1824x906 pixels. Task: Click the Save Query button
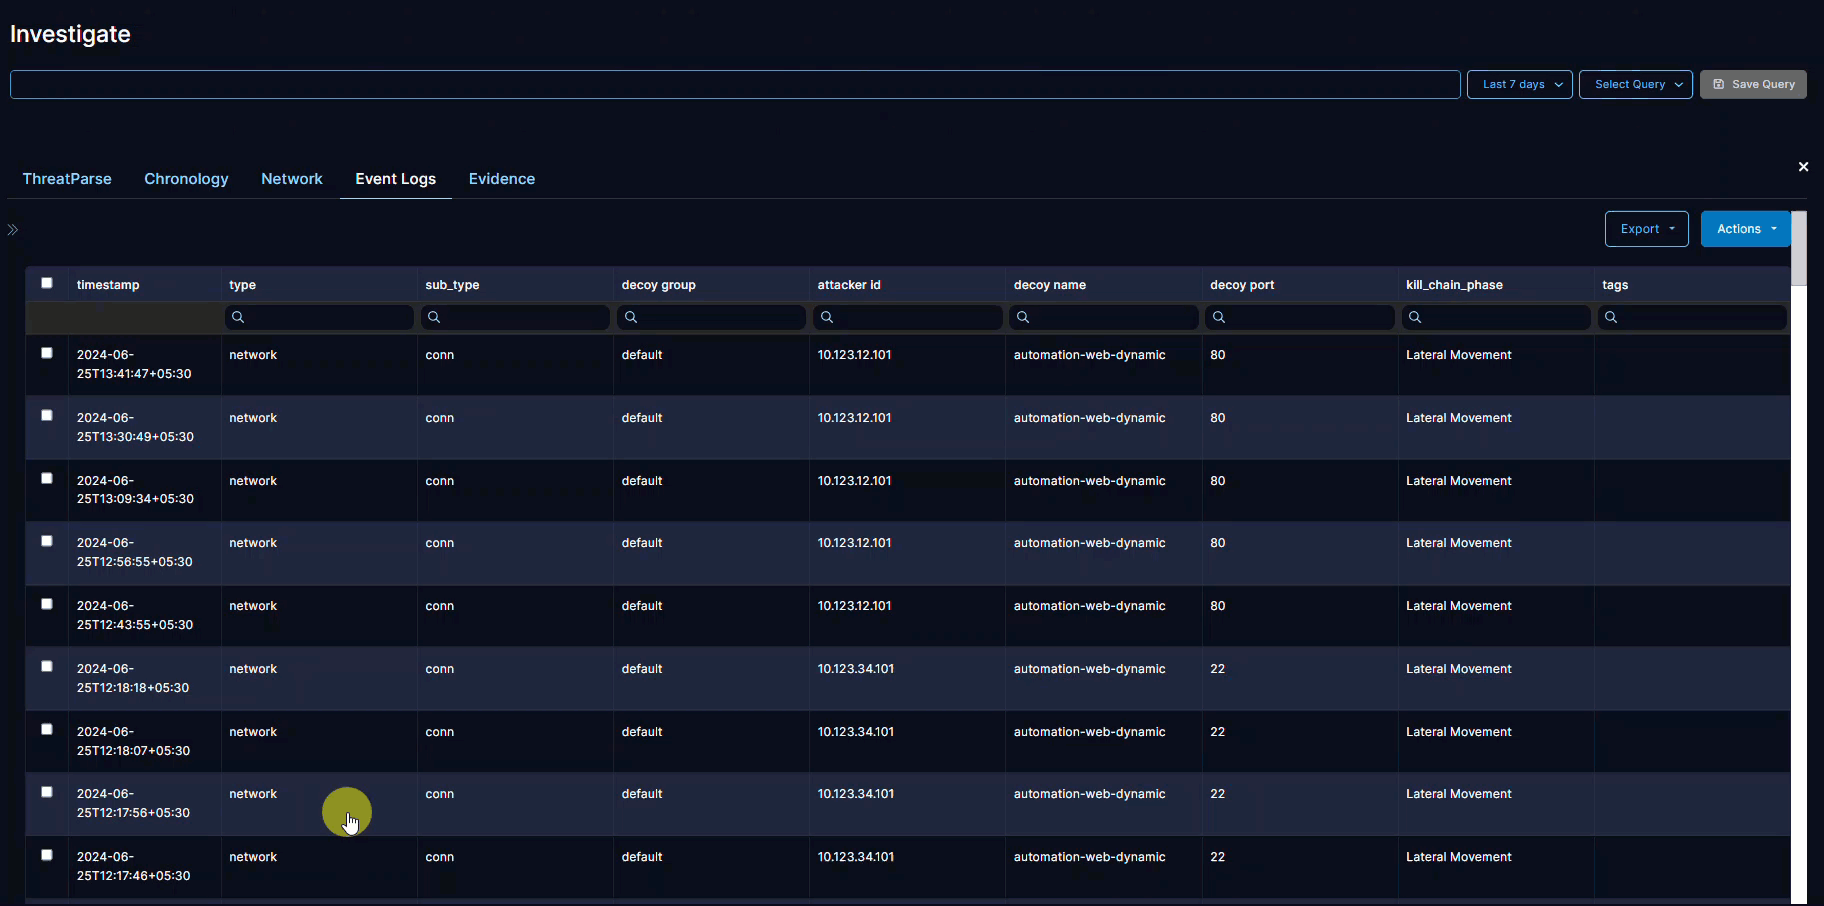click(x=1752, y=84)
